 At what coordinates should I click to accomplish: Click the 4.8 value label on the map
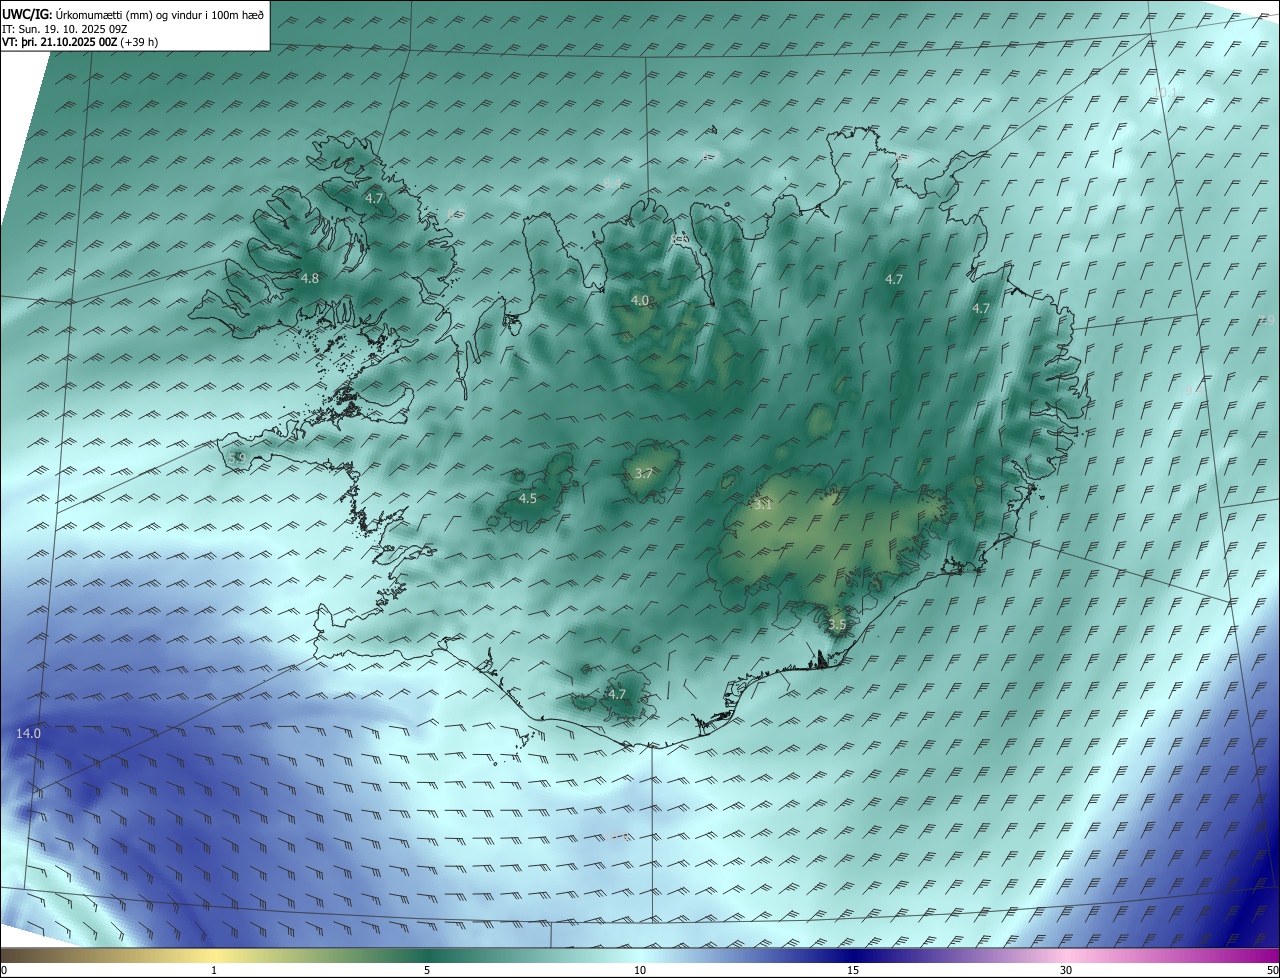[x=310, y=278]
